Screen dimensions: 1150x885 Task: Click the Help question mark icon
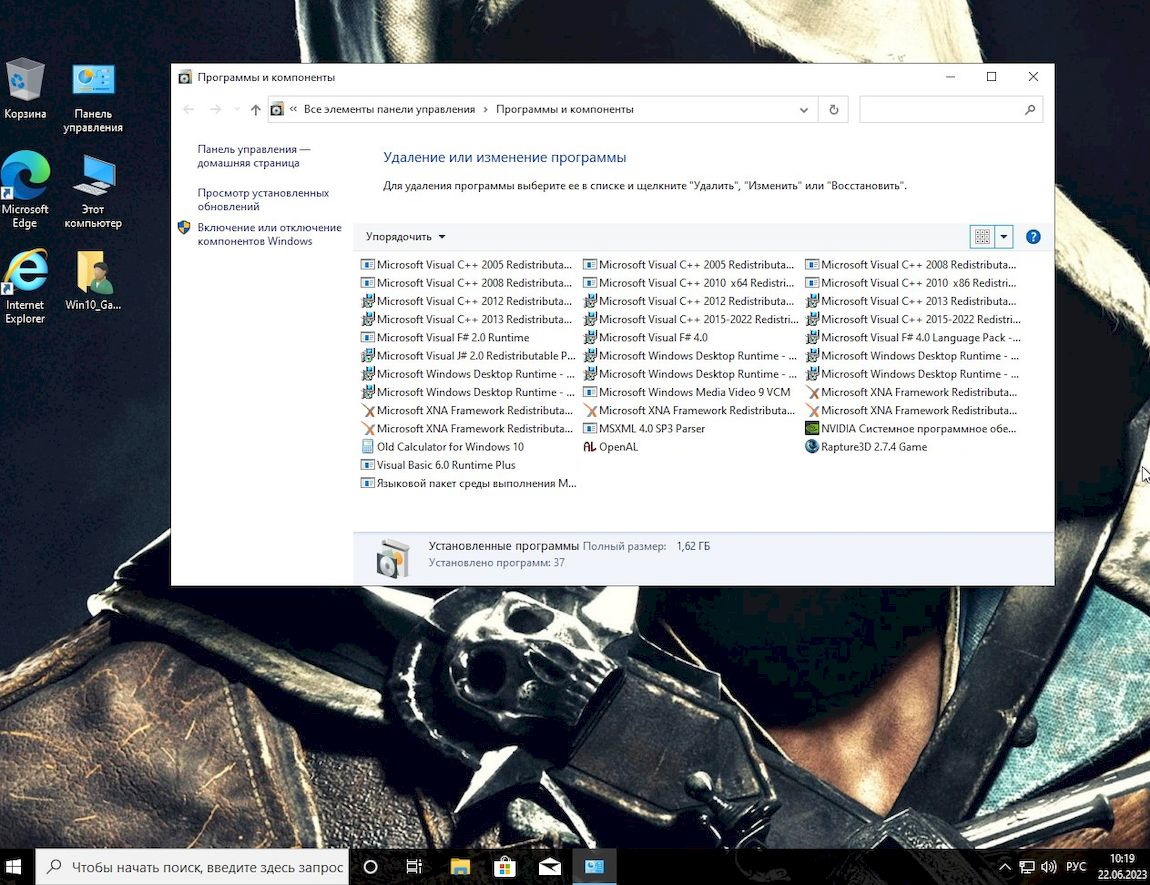(1033, 236)
